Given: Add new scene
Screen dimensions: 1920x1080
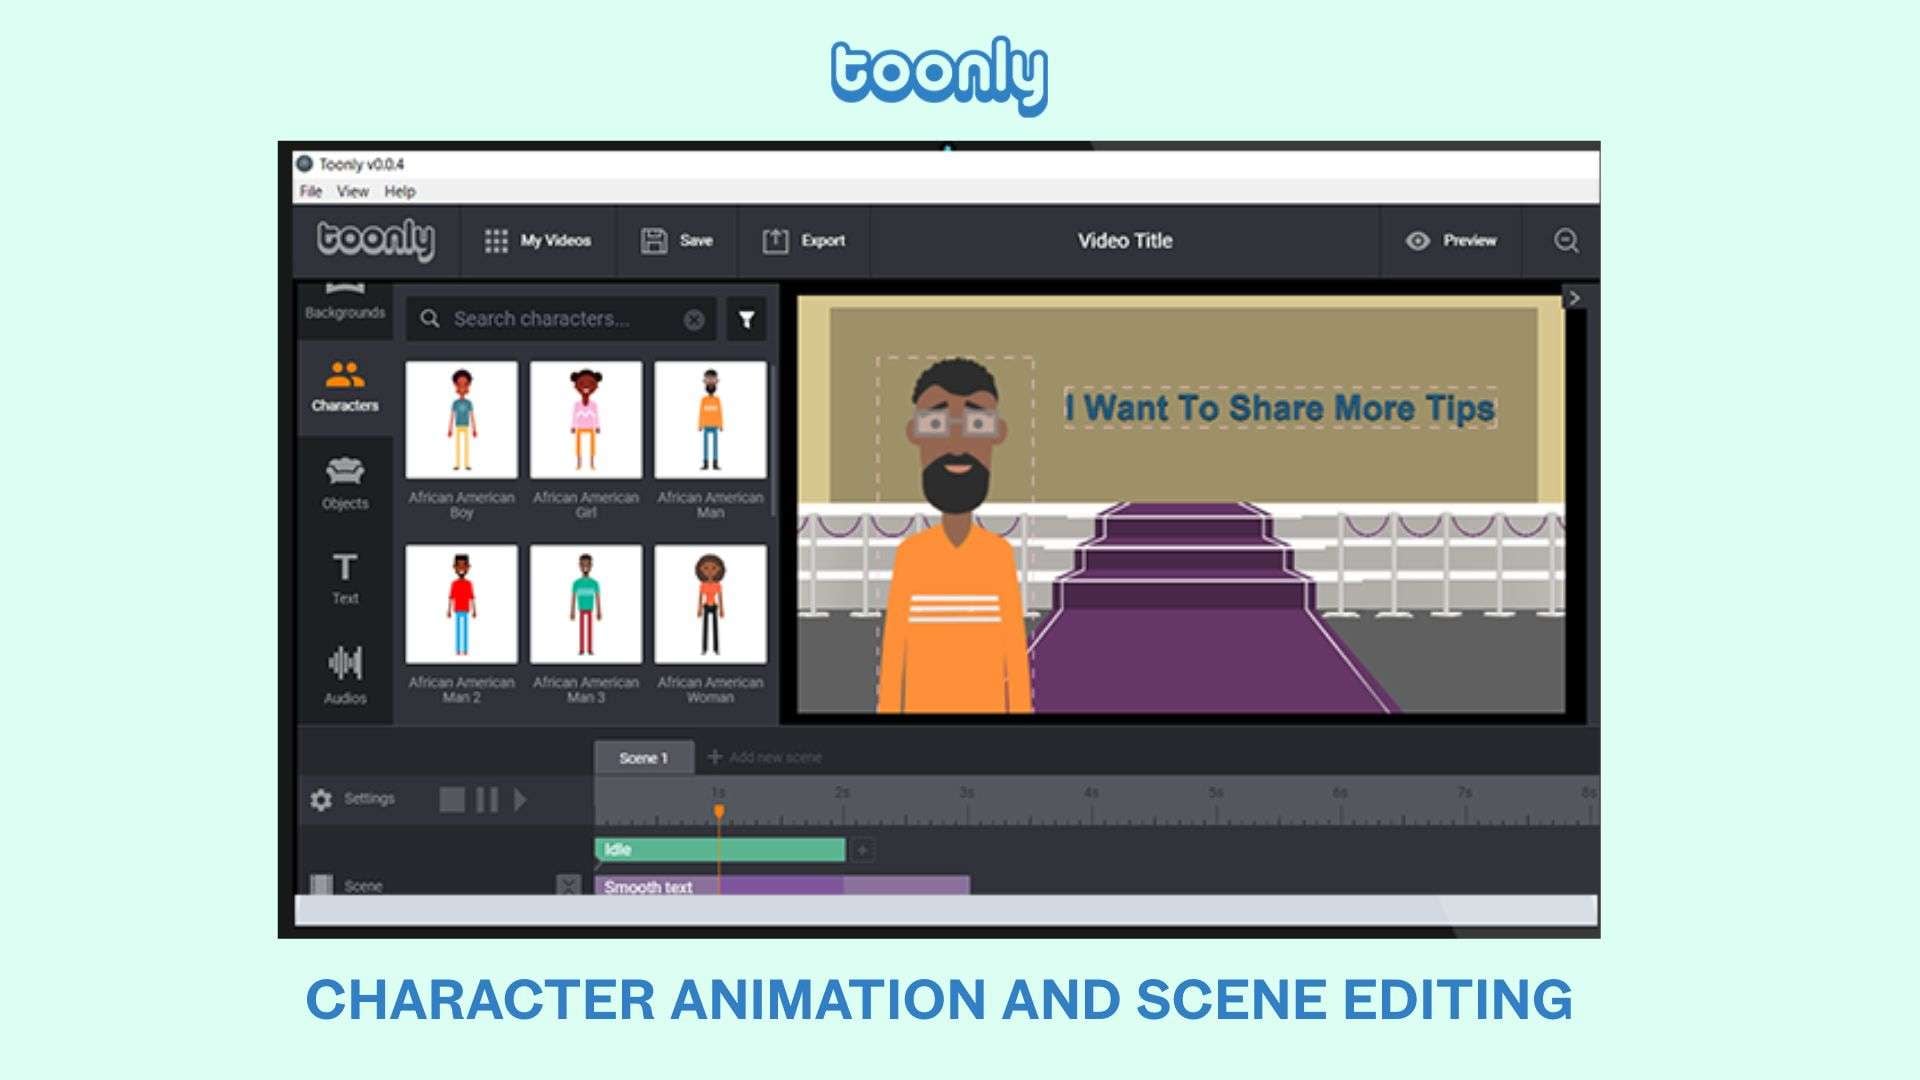Looking at the screenshot, I should 765,757.
